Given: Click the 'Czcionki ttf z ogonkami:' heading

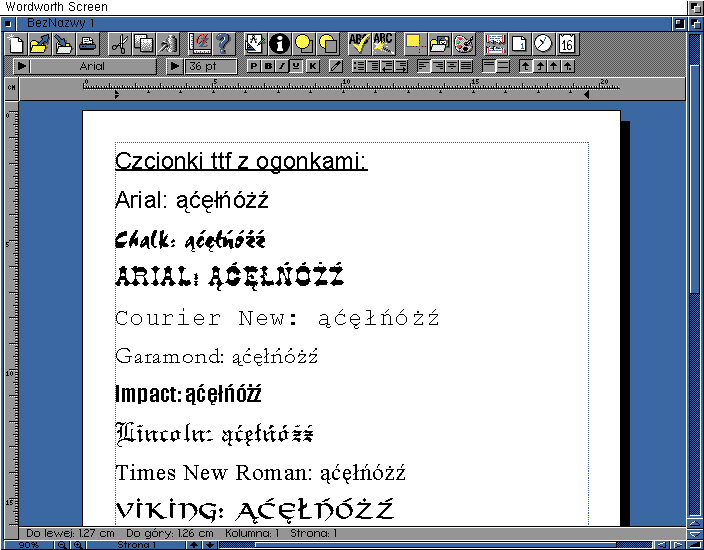Looking at the screenshot, I should (x=242, y=162).
